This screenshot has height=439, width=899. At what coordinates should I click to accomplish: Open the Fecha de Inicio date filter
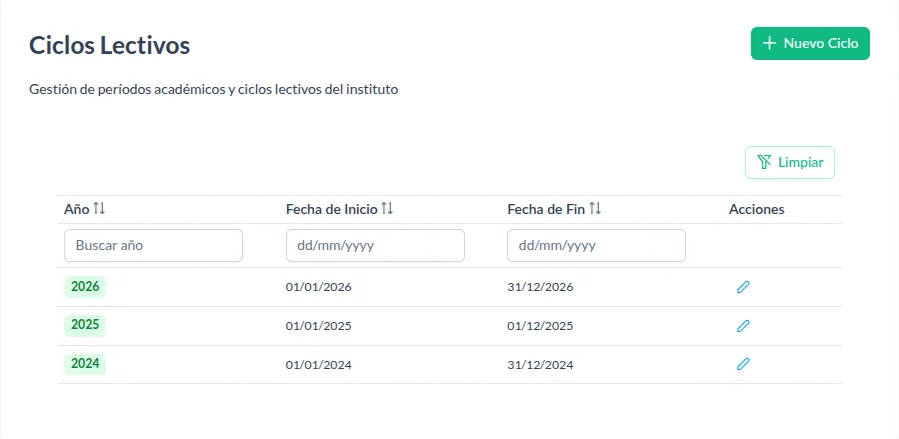pos(375,245)
